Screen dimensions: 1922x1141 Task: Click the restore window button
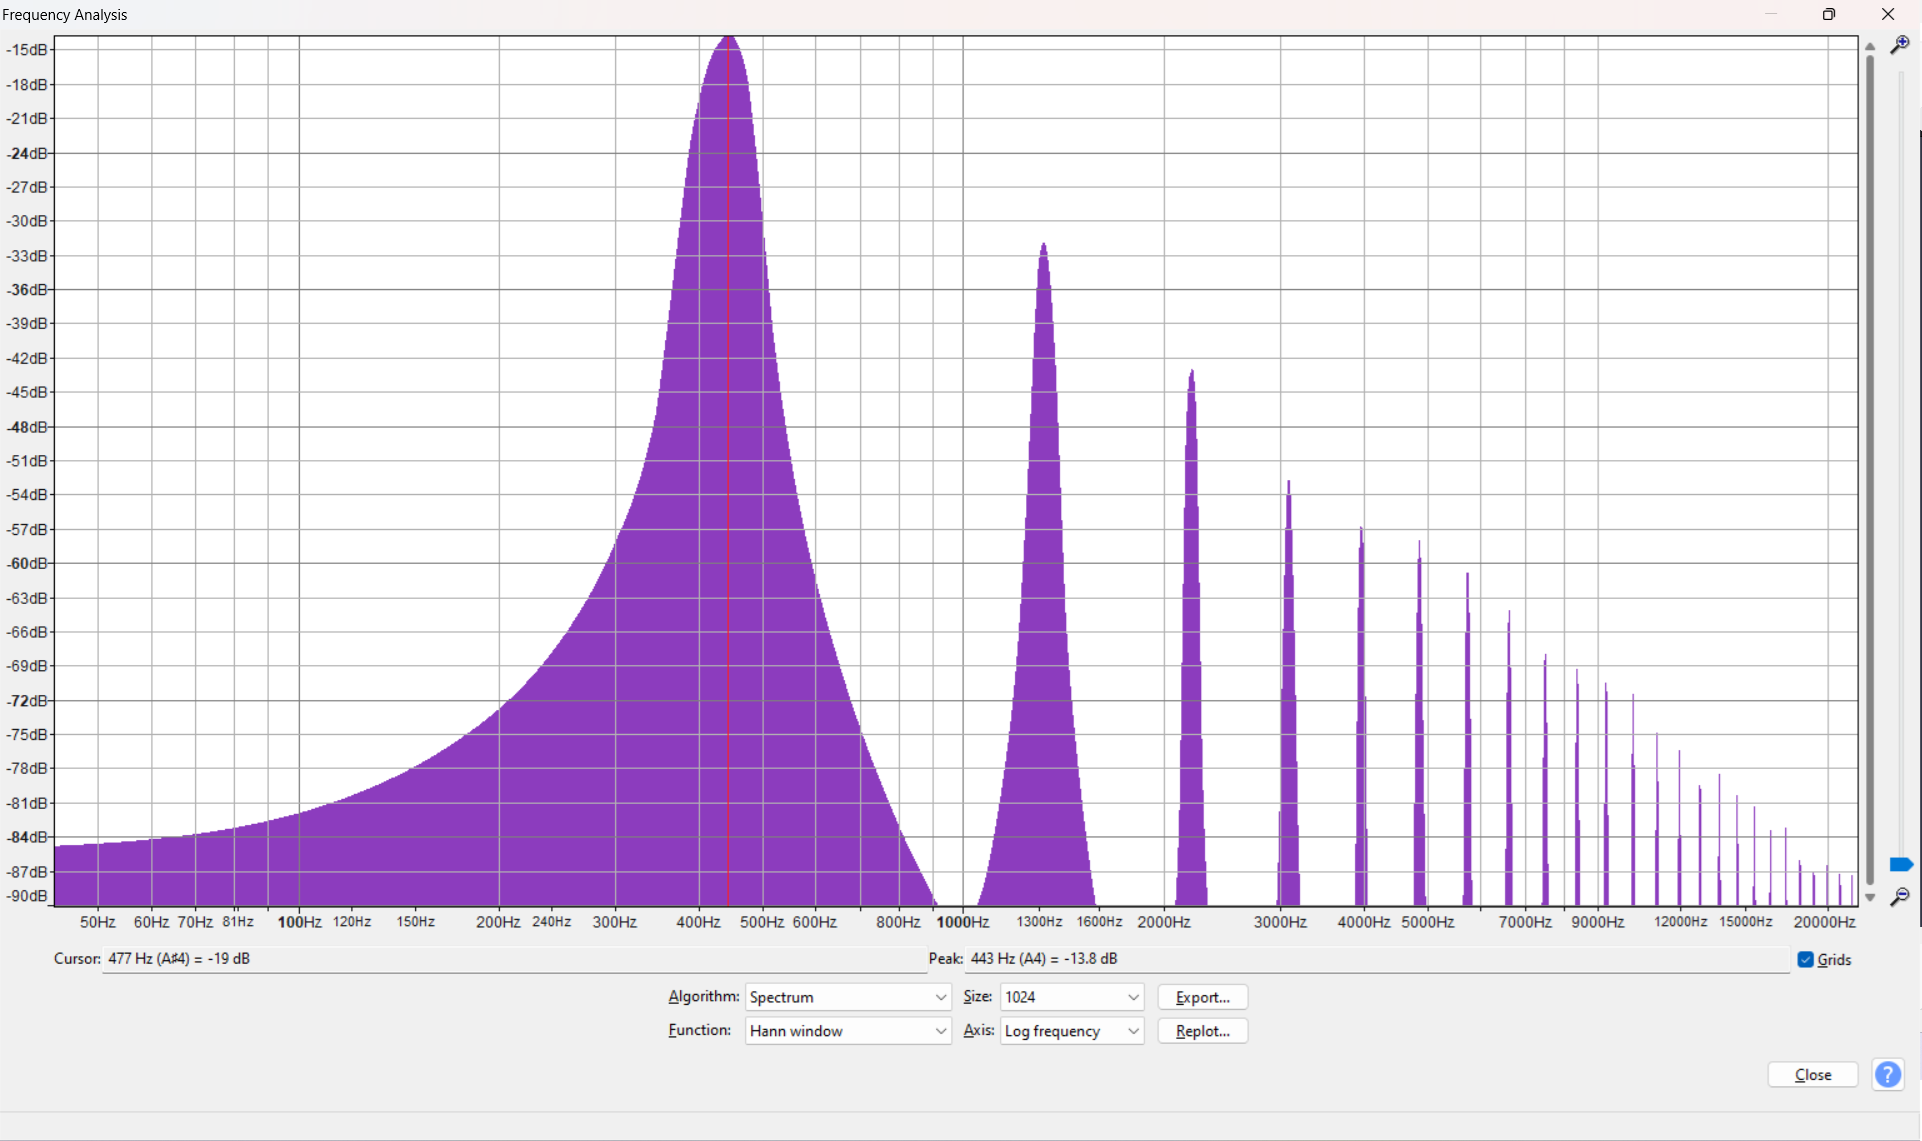click(x=1829, y=14)
